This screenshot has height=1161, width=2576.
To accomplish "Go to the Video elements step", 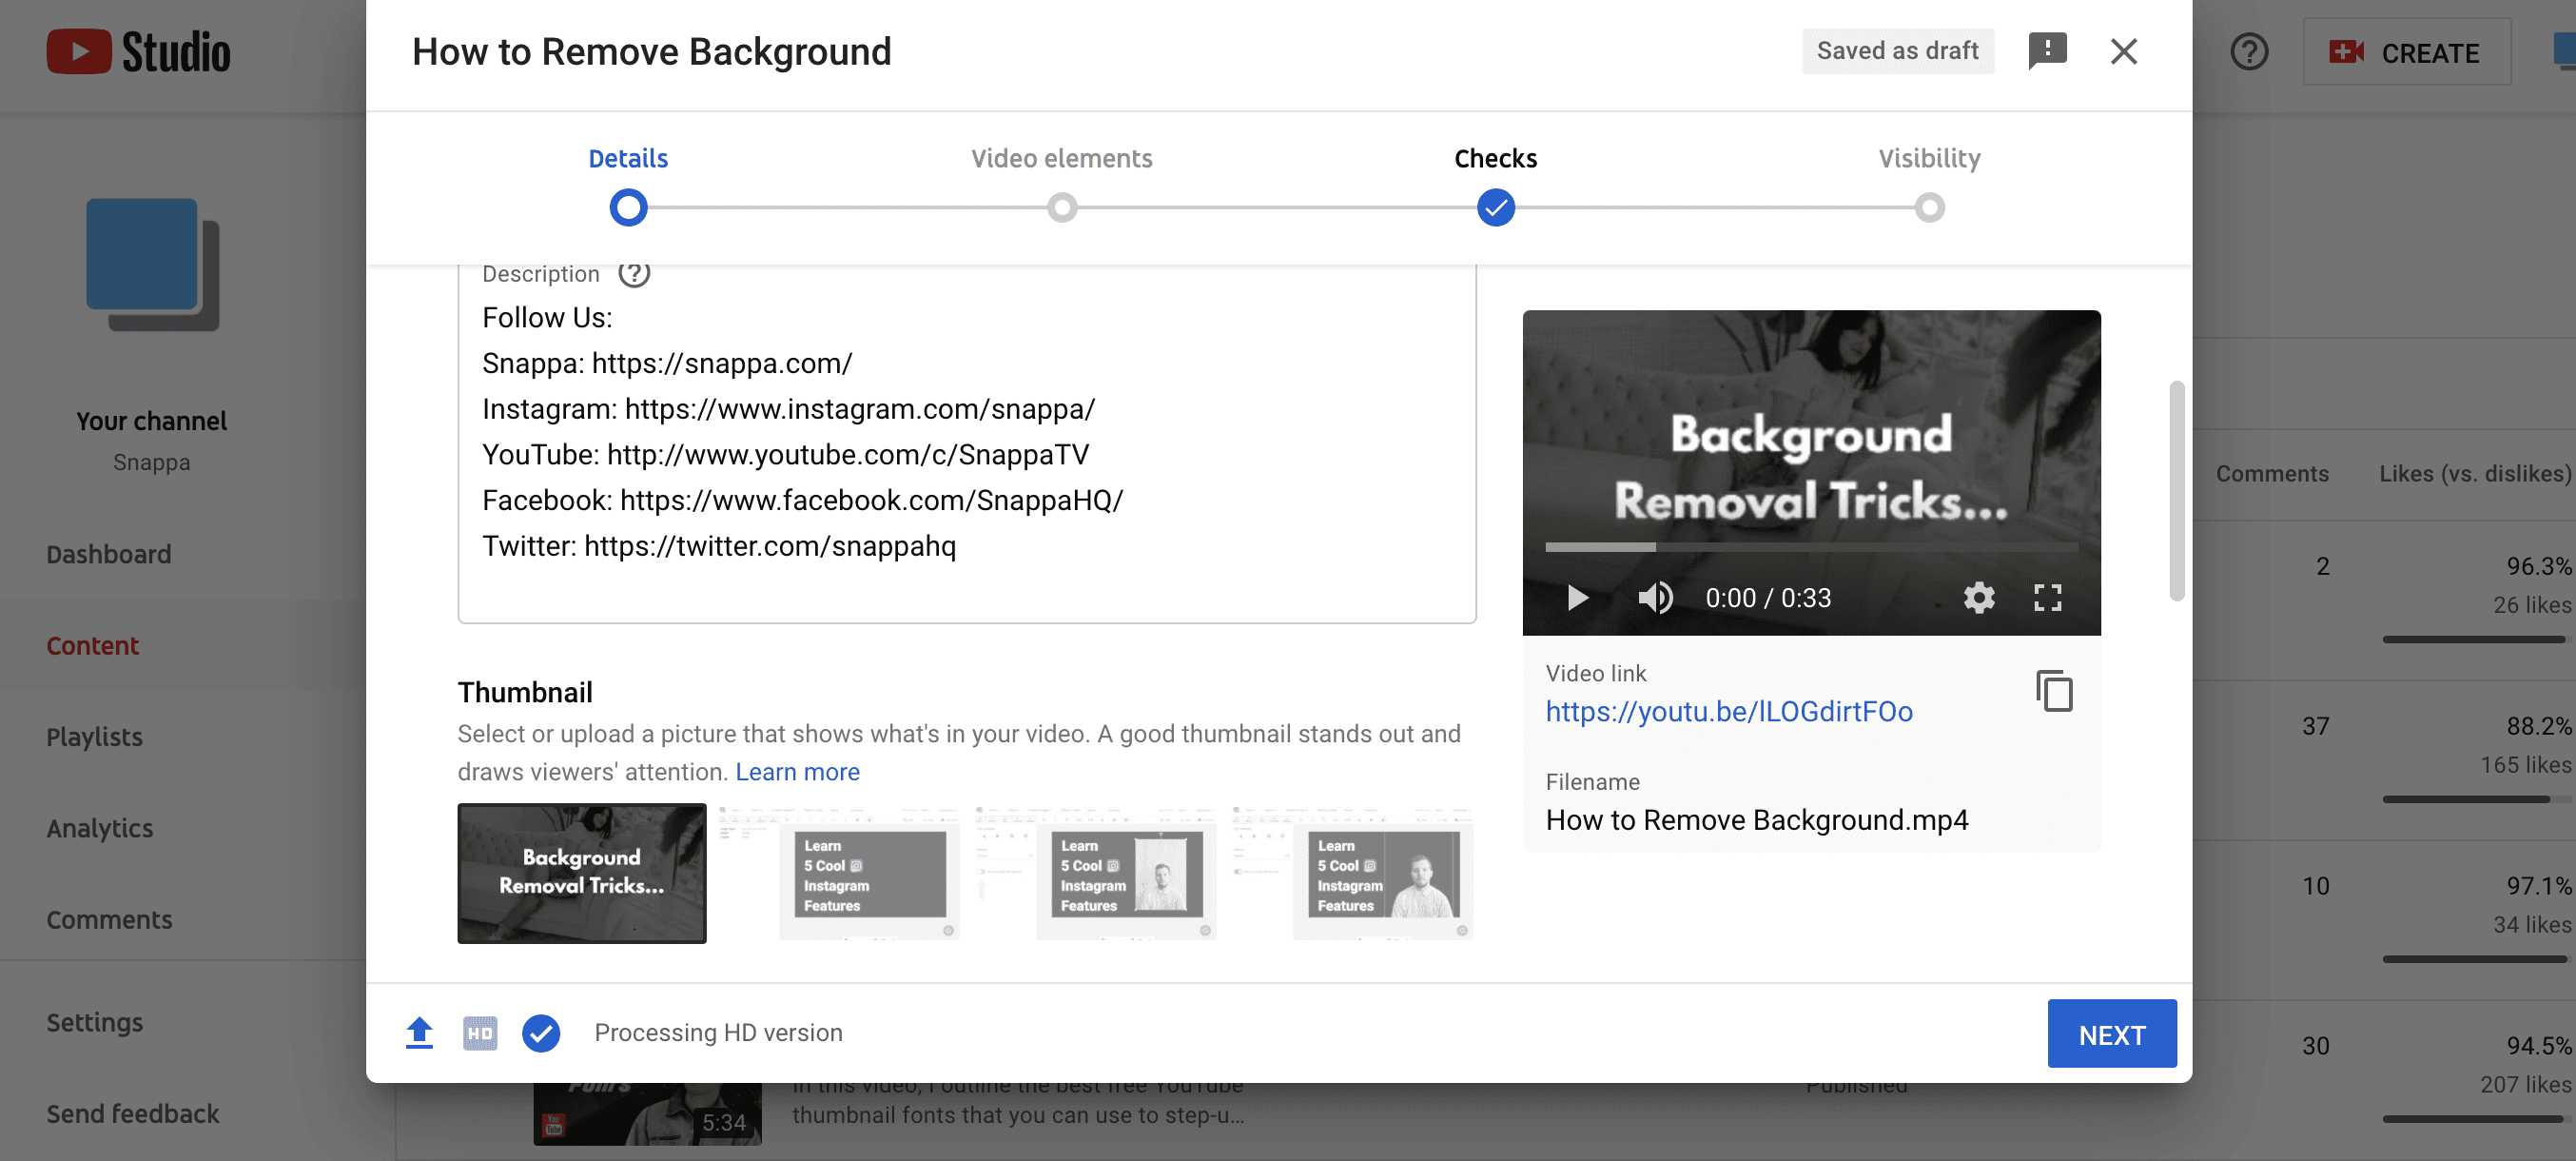I will (1061, 158).
